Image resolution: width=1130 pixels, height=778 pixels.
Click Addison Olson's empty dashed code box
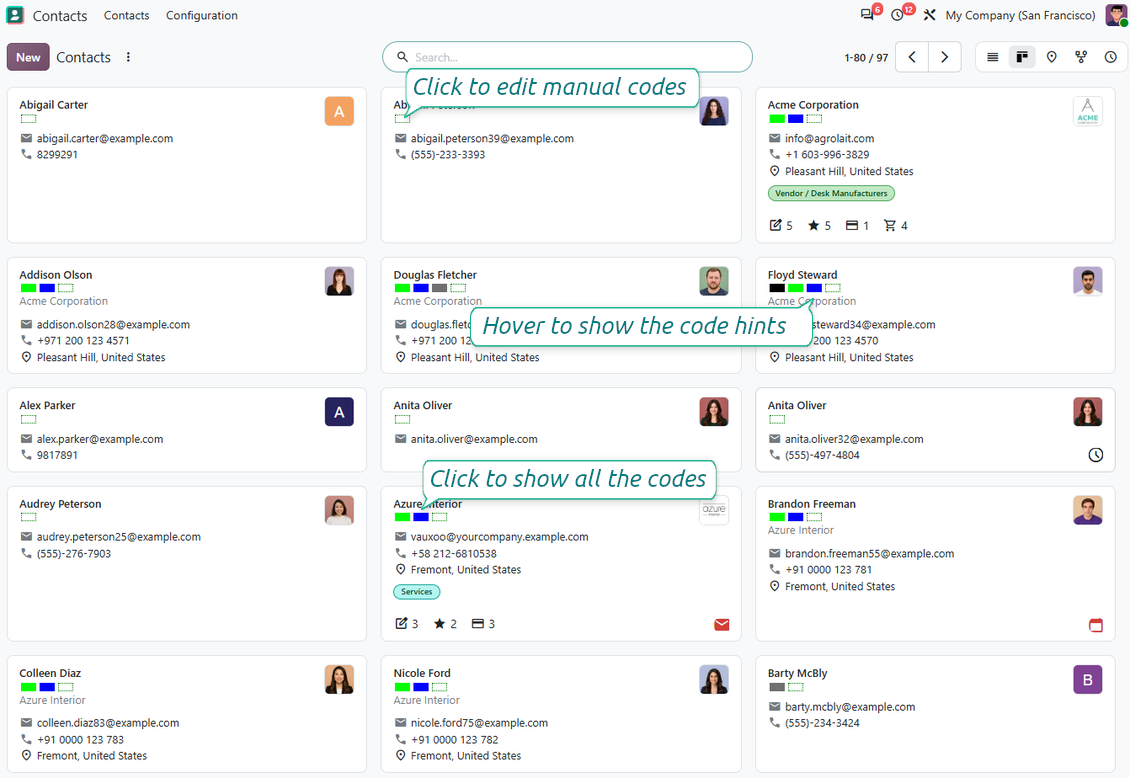66,288
